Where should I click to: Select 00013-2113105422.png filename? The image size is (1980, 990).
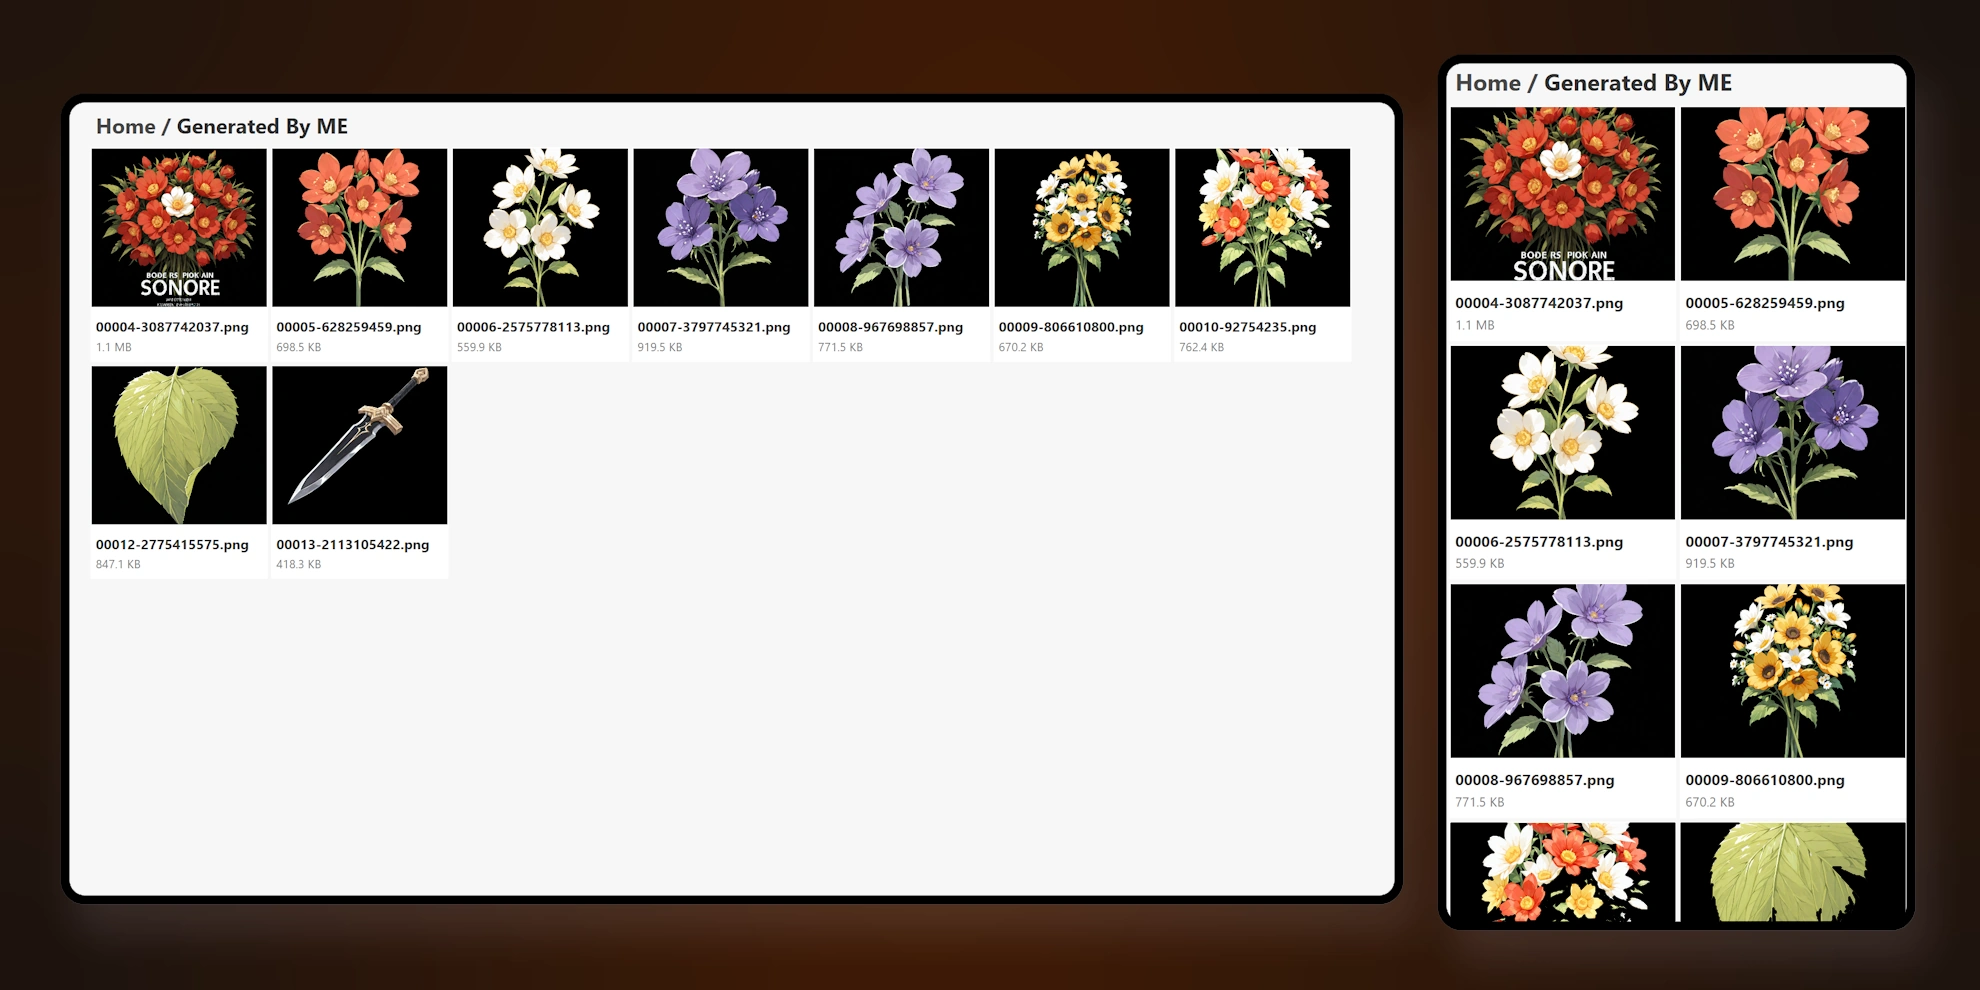(353, 545)
